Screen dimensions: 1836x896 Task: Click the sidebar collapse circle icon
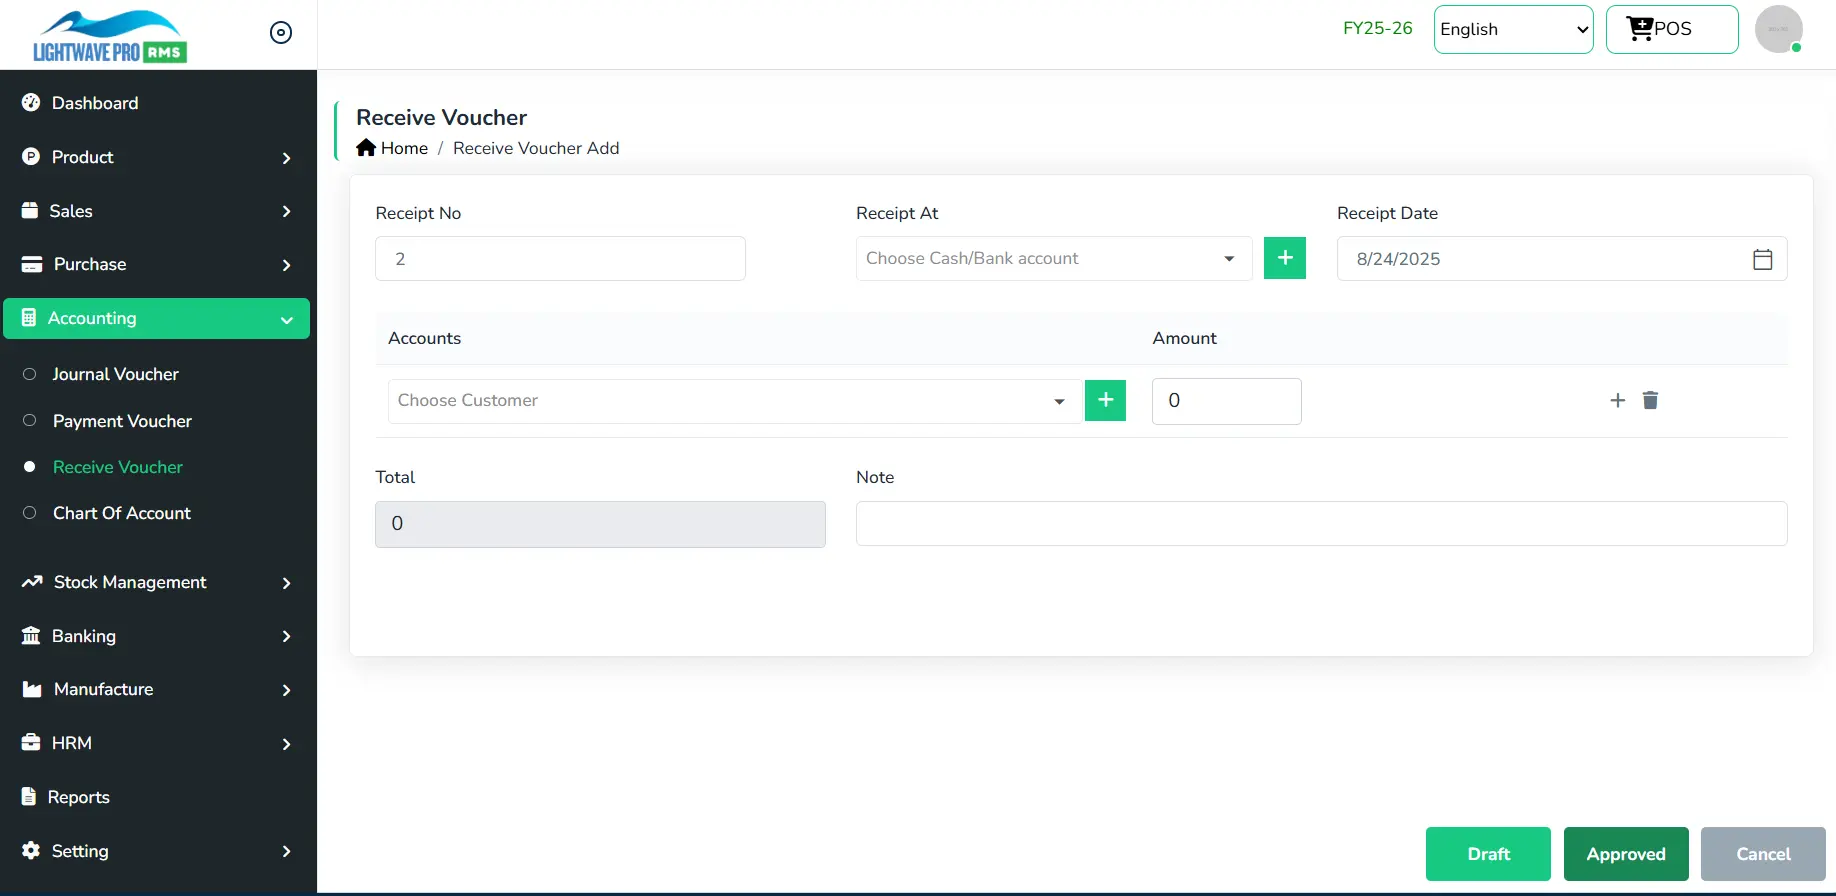point(281,33)
